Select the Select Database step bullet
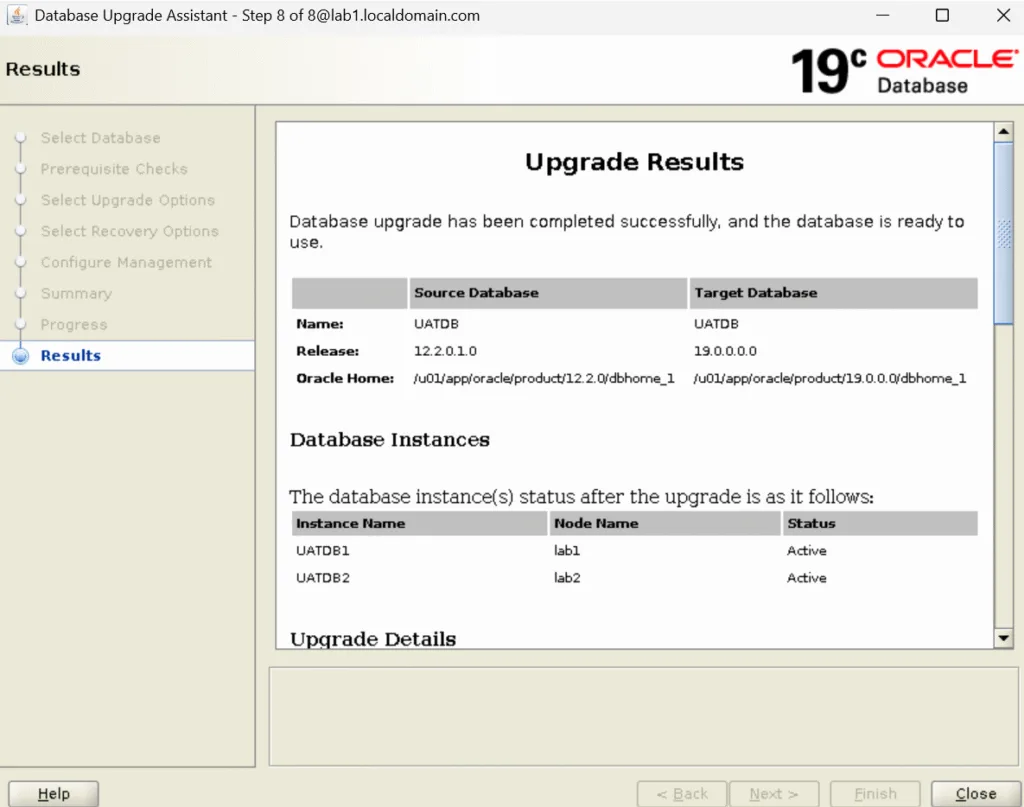This screenshot has width=1024, height=807. [21, 138]
